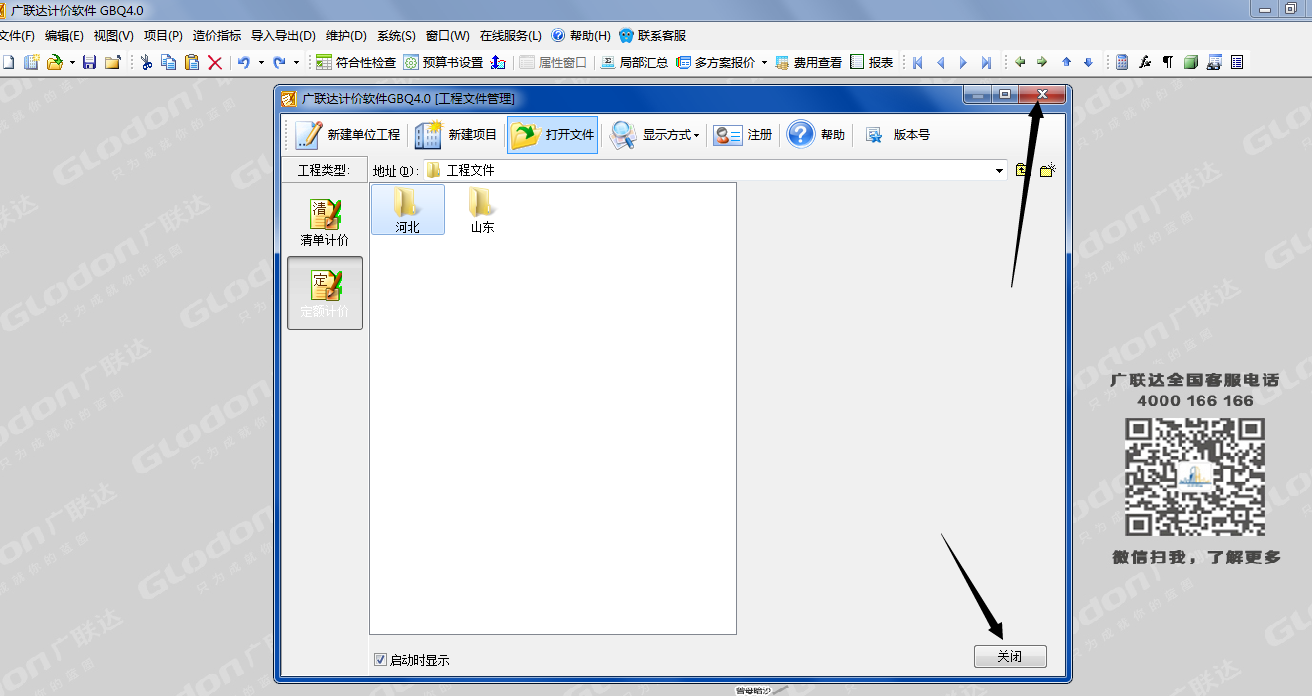This screenshot has height=696, width=1312.
Task: Click the last list-style toolbar icon
Action: click(x=1237, y=62)
